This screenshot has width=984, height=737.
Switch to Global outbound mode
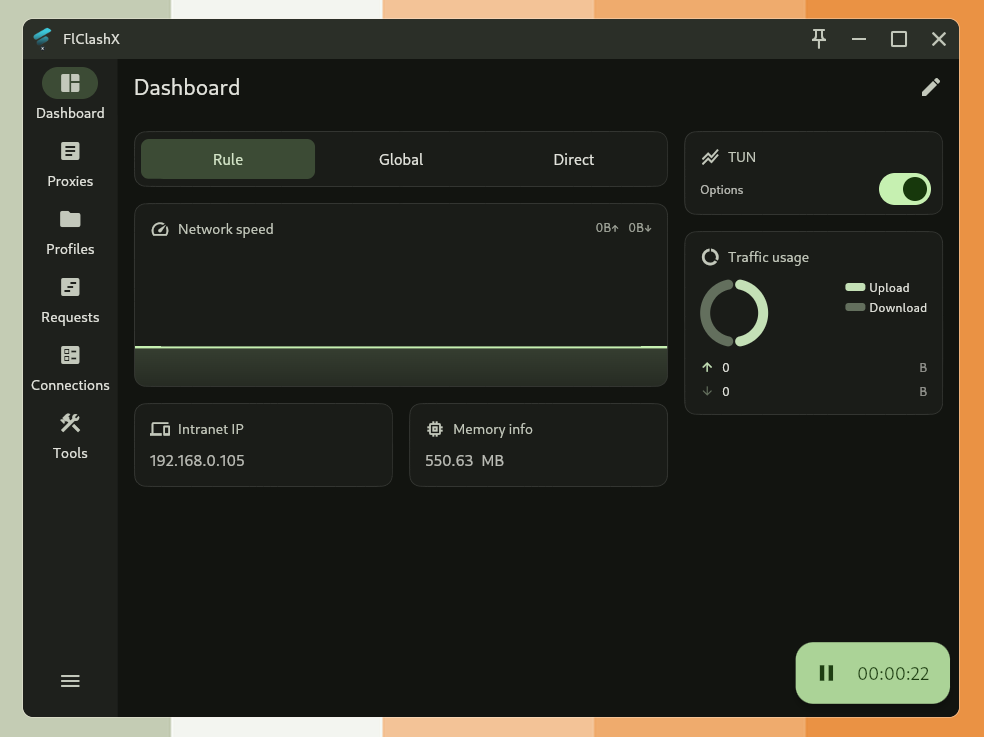[401, 159]
